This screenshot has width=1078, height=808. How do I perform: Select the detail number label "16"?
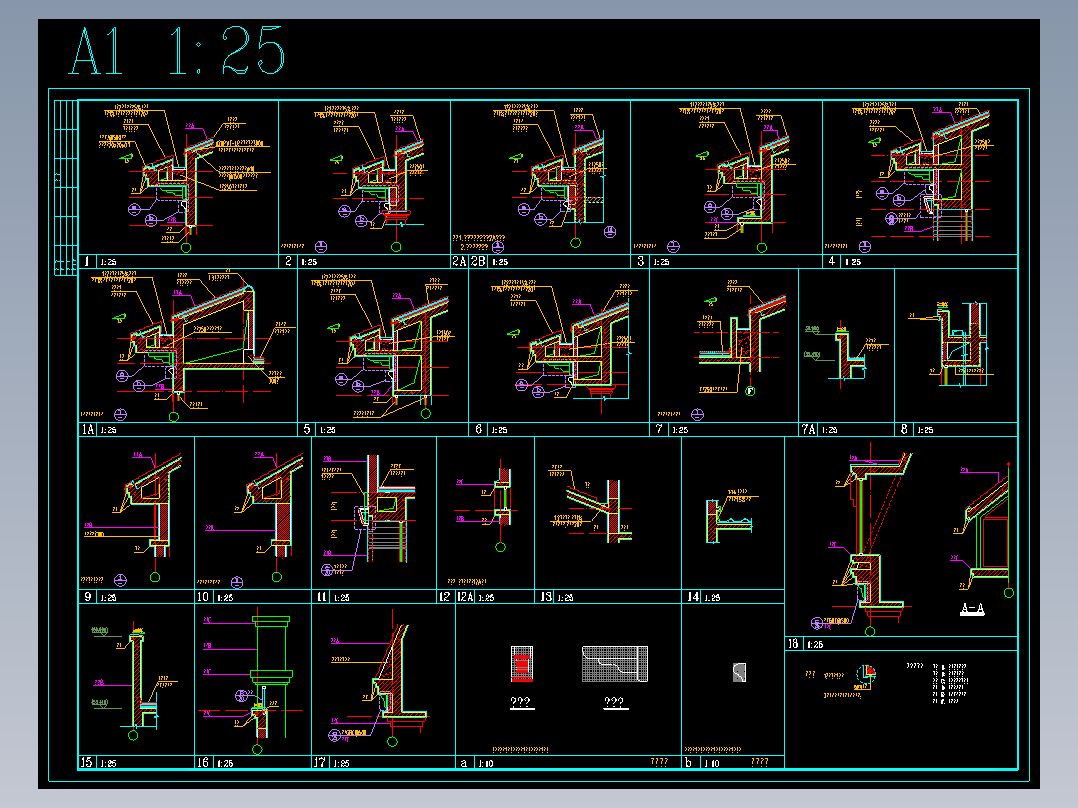pyautogui.click(x=203, y=762)
